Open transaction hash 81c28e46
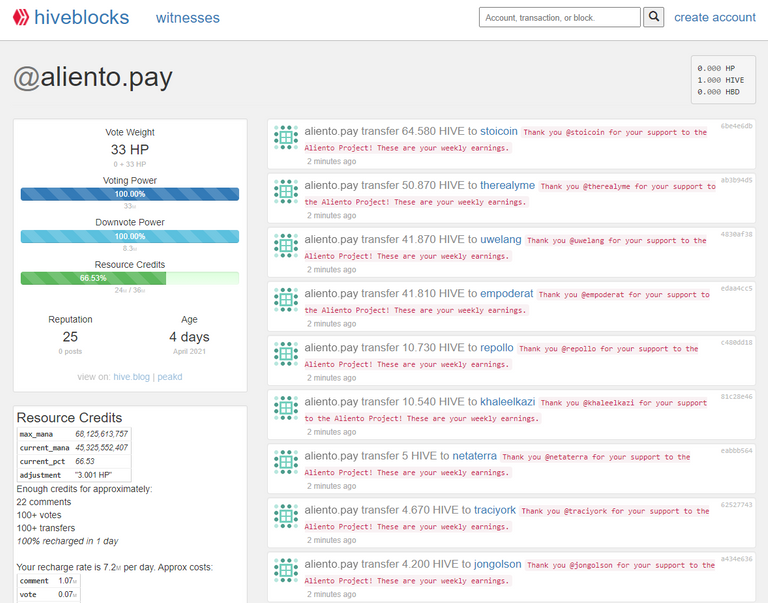768x603 pixels. pyautogui.click(x=736, y=396)
